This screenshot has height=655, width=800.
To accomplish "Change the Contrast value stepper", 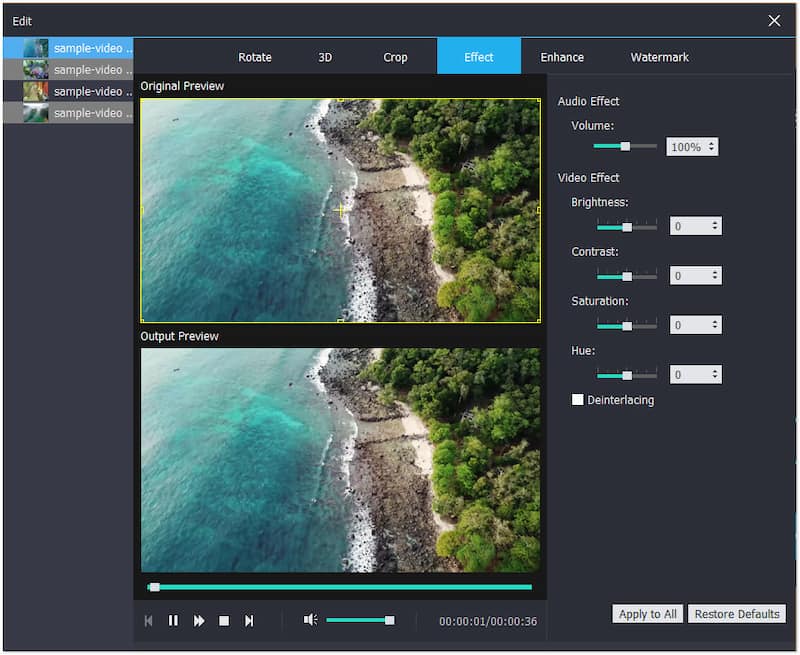I will 715,276.
